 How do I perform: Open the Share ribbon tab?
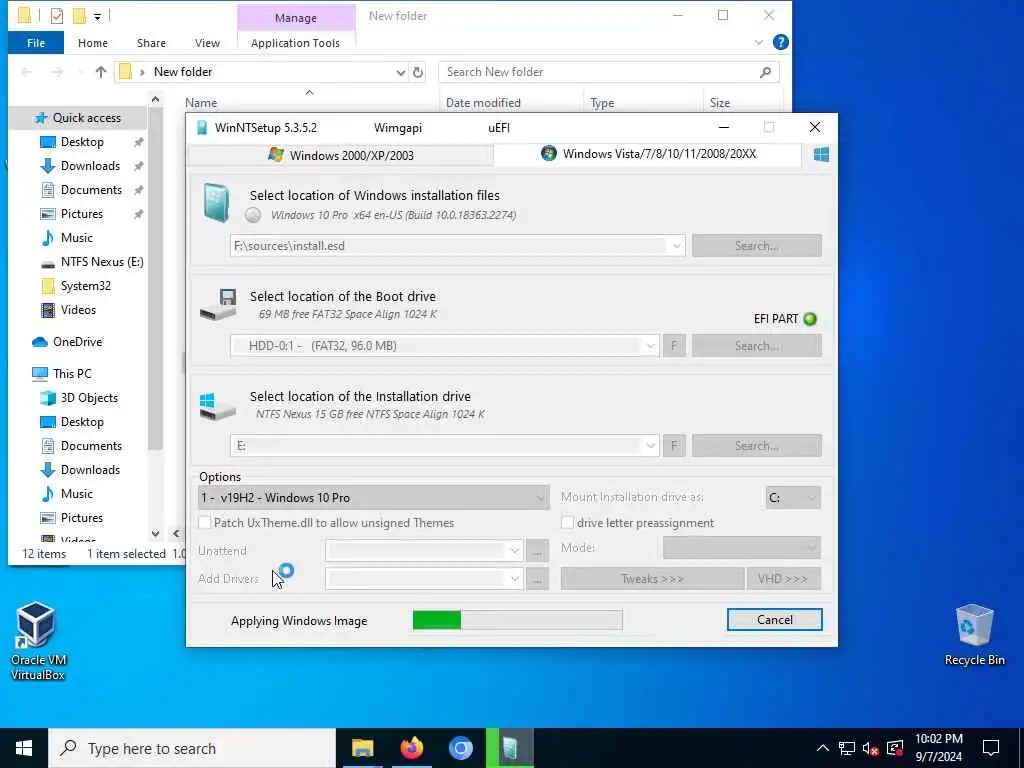click(151, 43)
